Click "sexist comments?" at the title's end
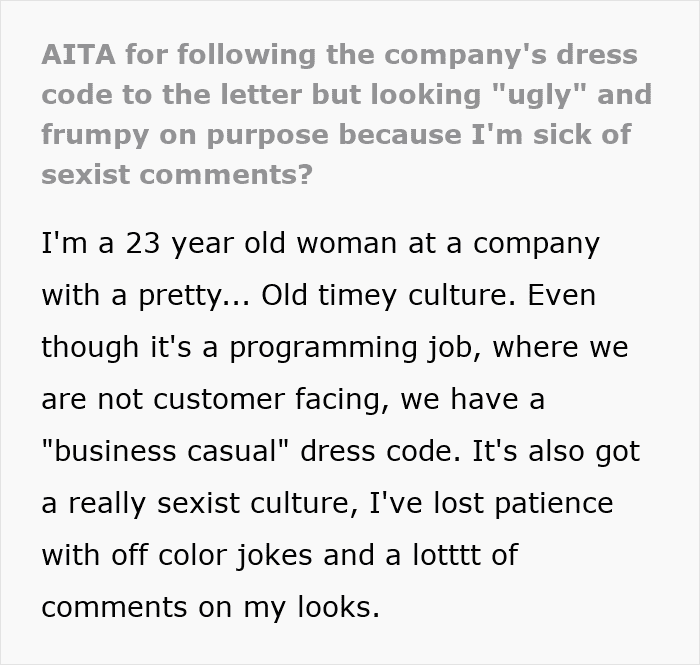The height and width of the screenshot is (665, 700). [x=176, y=174]
